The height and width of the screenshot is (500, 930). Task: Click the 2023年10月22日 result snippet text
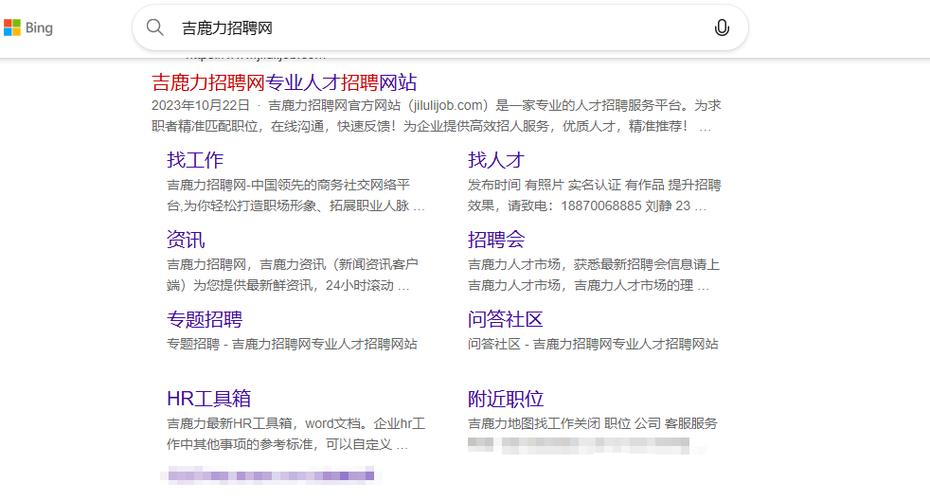coord(436,106)
